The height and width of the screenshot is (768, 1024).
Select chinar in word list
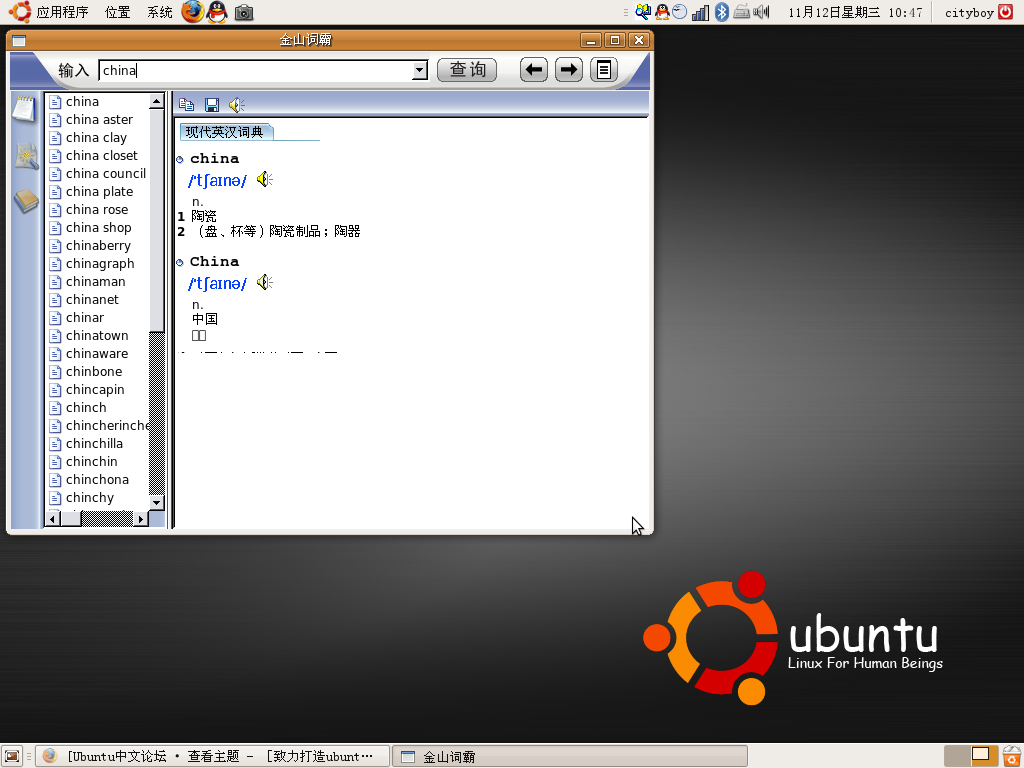coord(85,317)
